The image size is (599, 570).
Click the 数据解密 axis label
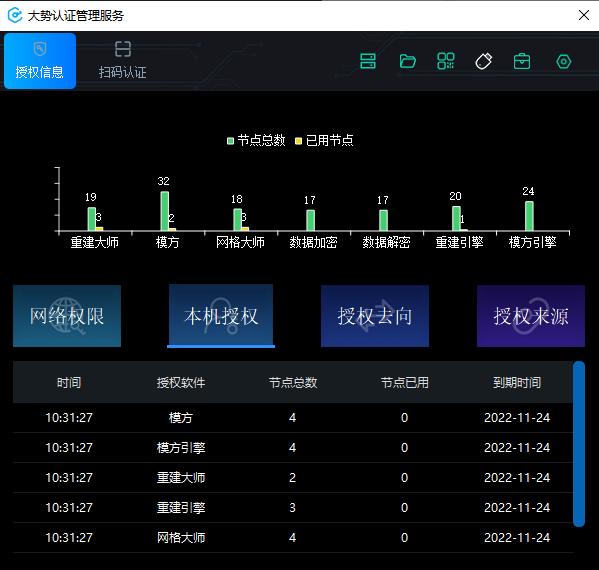coord(386,242)
